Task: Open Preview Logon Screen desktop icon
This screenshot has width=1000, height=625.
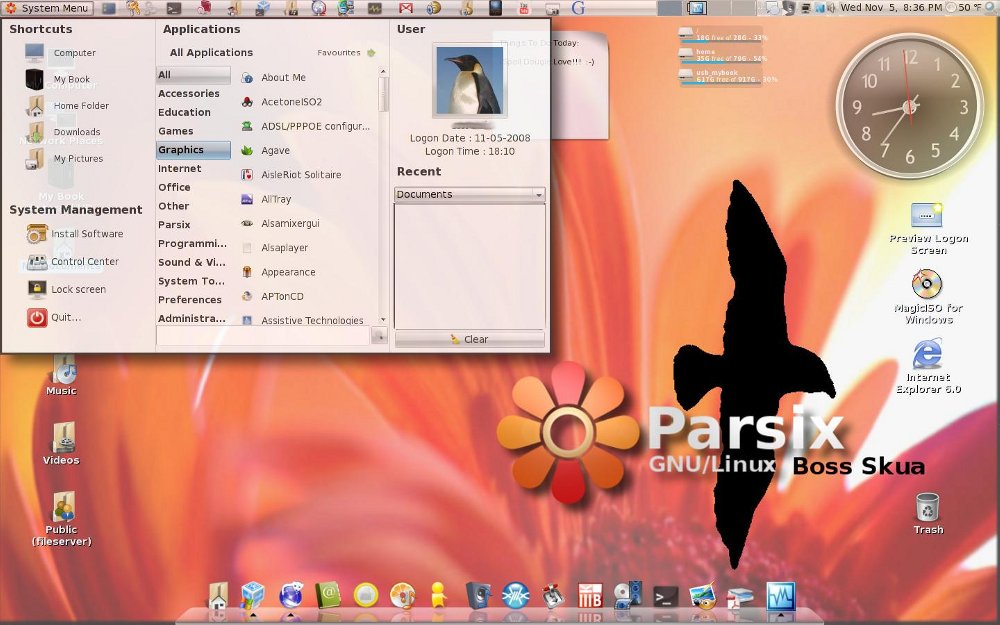Action: tap(928, 228)
